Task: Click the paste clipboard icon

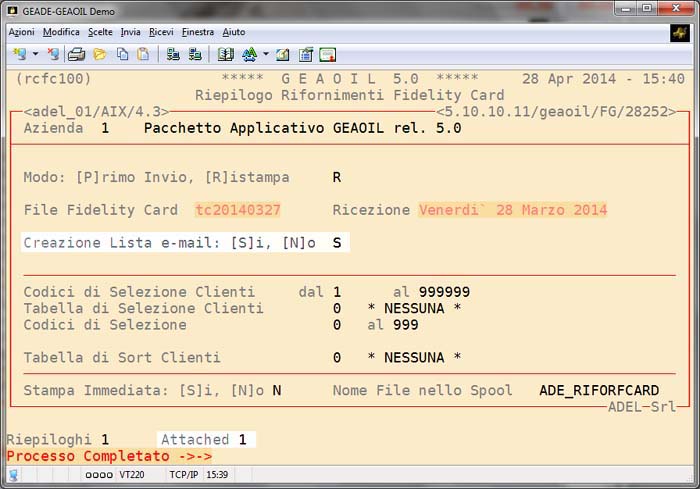Action: pyautogui.click(x=143, y=54)
